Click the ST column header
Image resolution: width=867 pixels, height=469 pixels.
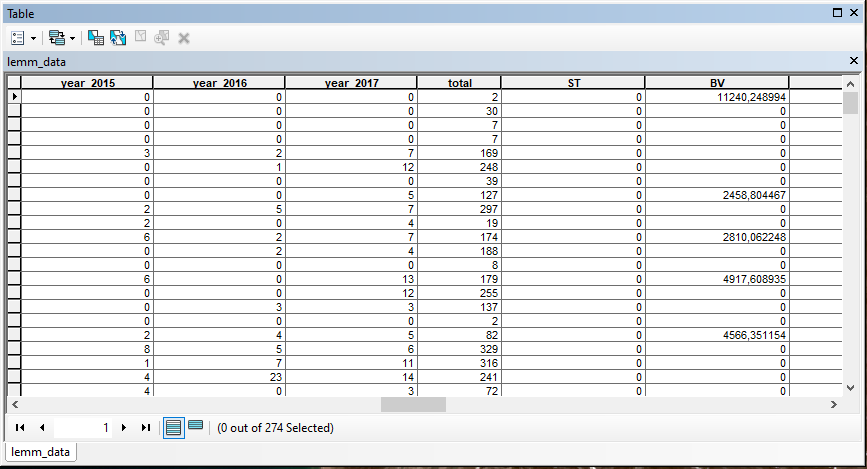click(573, 83)
